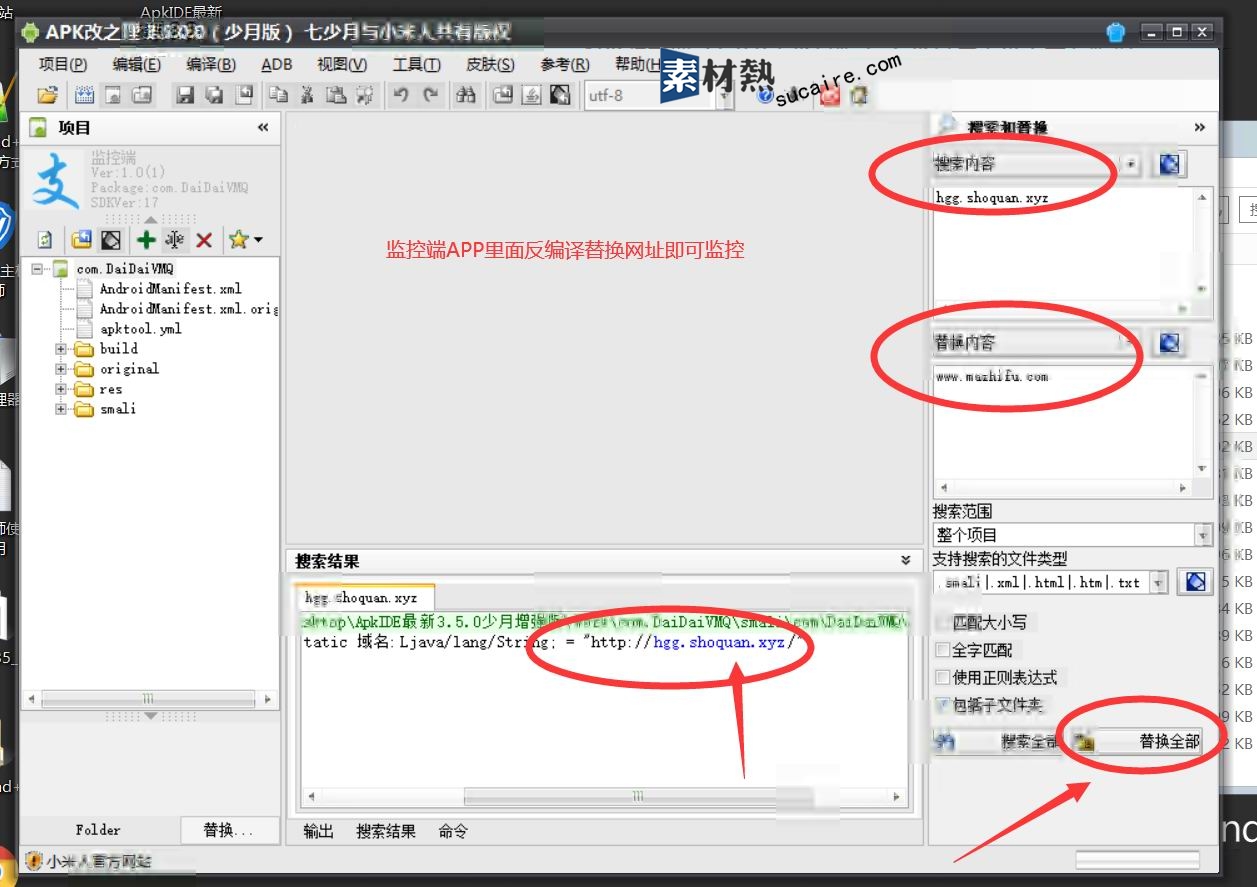
Task: Open the ADB menu
Action: (277, 64)
